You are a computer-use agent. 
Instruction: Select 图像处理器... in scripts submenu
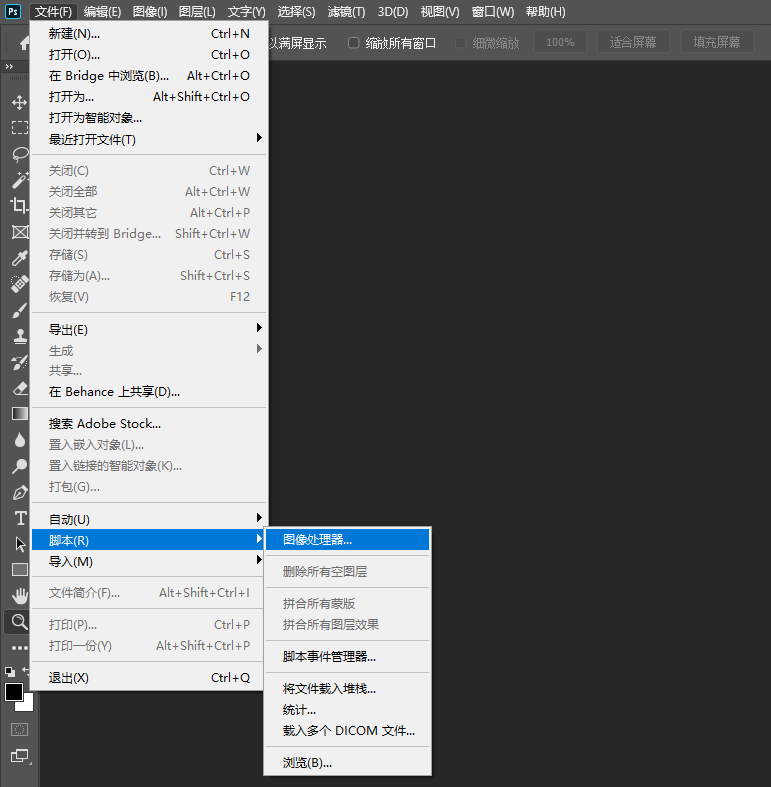pos(347,540)
